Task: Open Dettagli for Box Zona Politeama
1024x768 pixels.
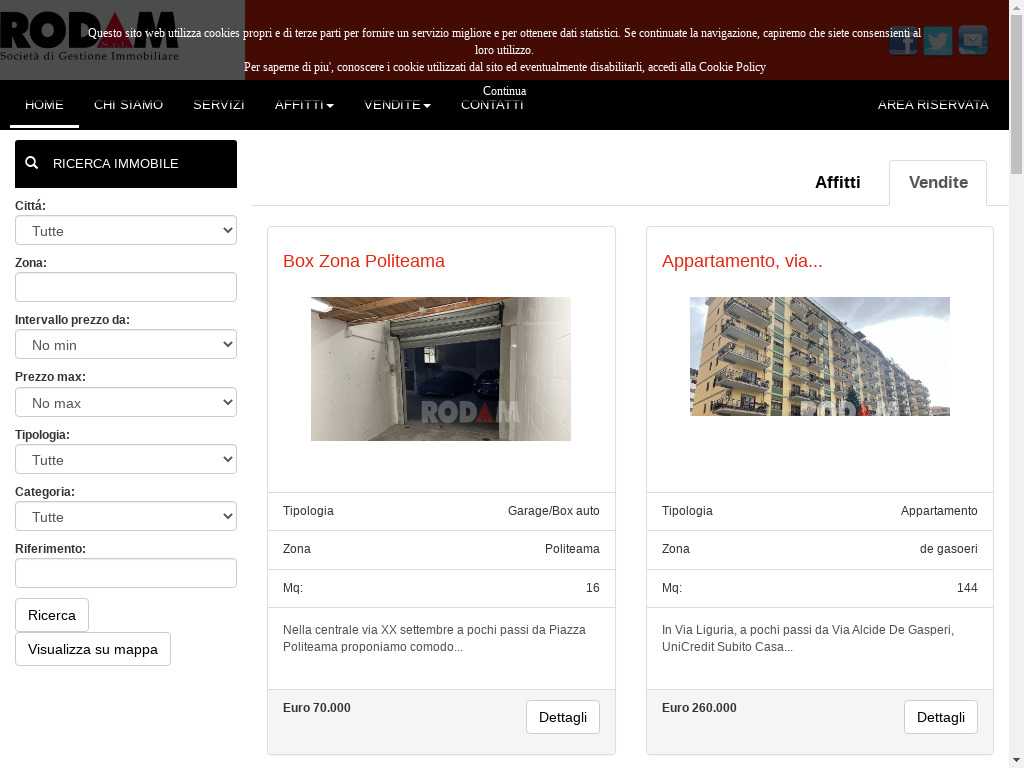Action: tap(562, 717)
